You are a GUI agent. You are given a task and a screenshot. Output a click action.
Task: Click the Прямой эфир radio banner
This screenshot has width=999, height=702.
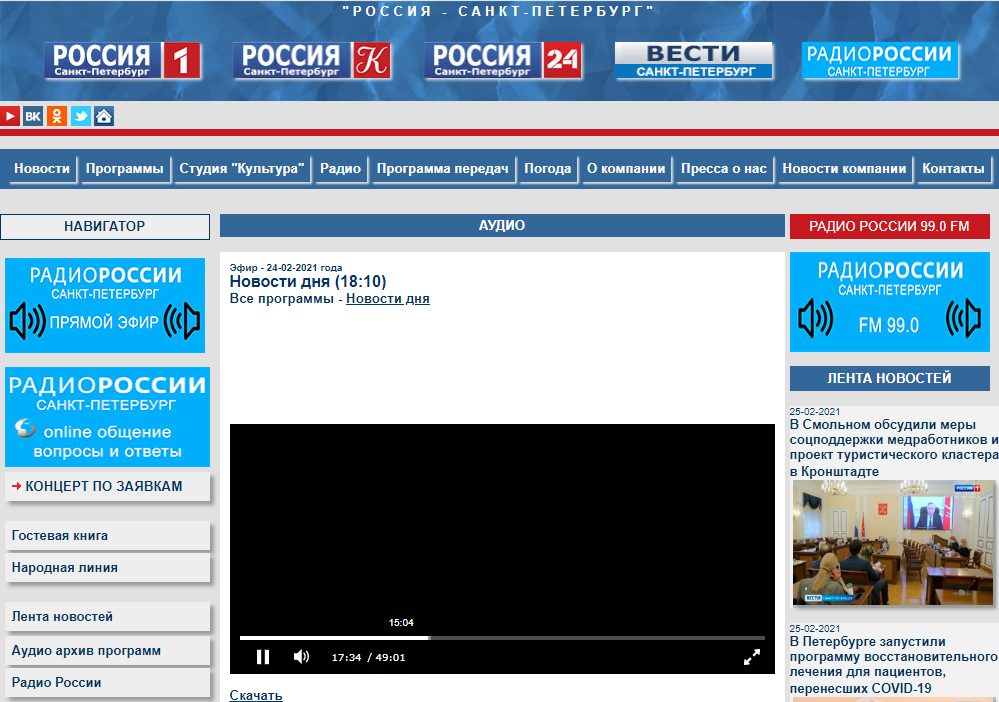(105, 305)
